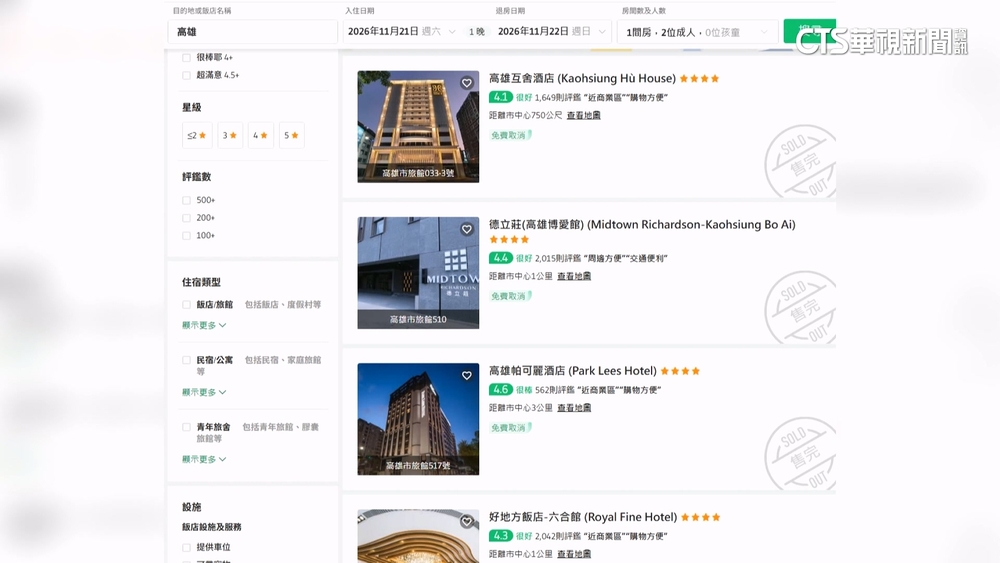Open the 高雄帕可麗酒店 (Park Lees Hotel) title
The image size is (1000, 563).
pos(573,371)
